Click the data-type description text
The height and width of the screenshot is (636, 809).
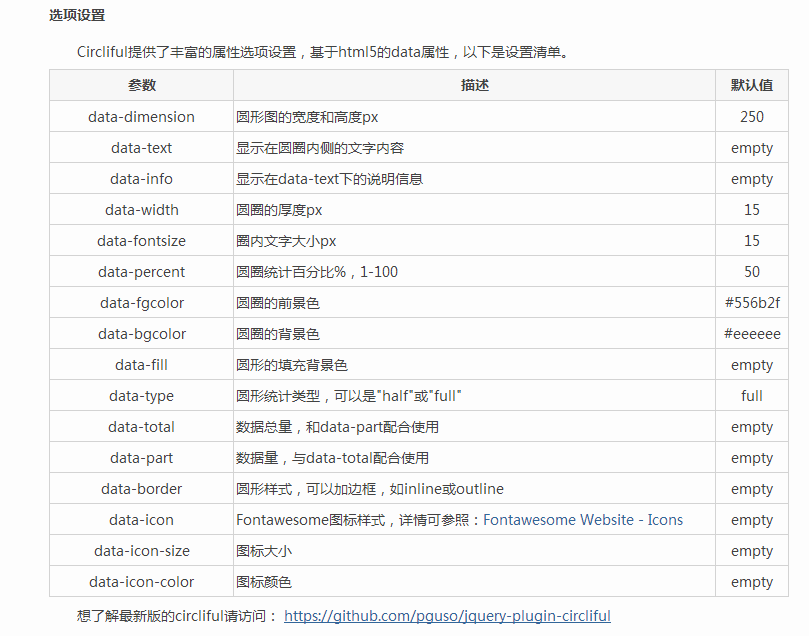point(348,396)
